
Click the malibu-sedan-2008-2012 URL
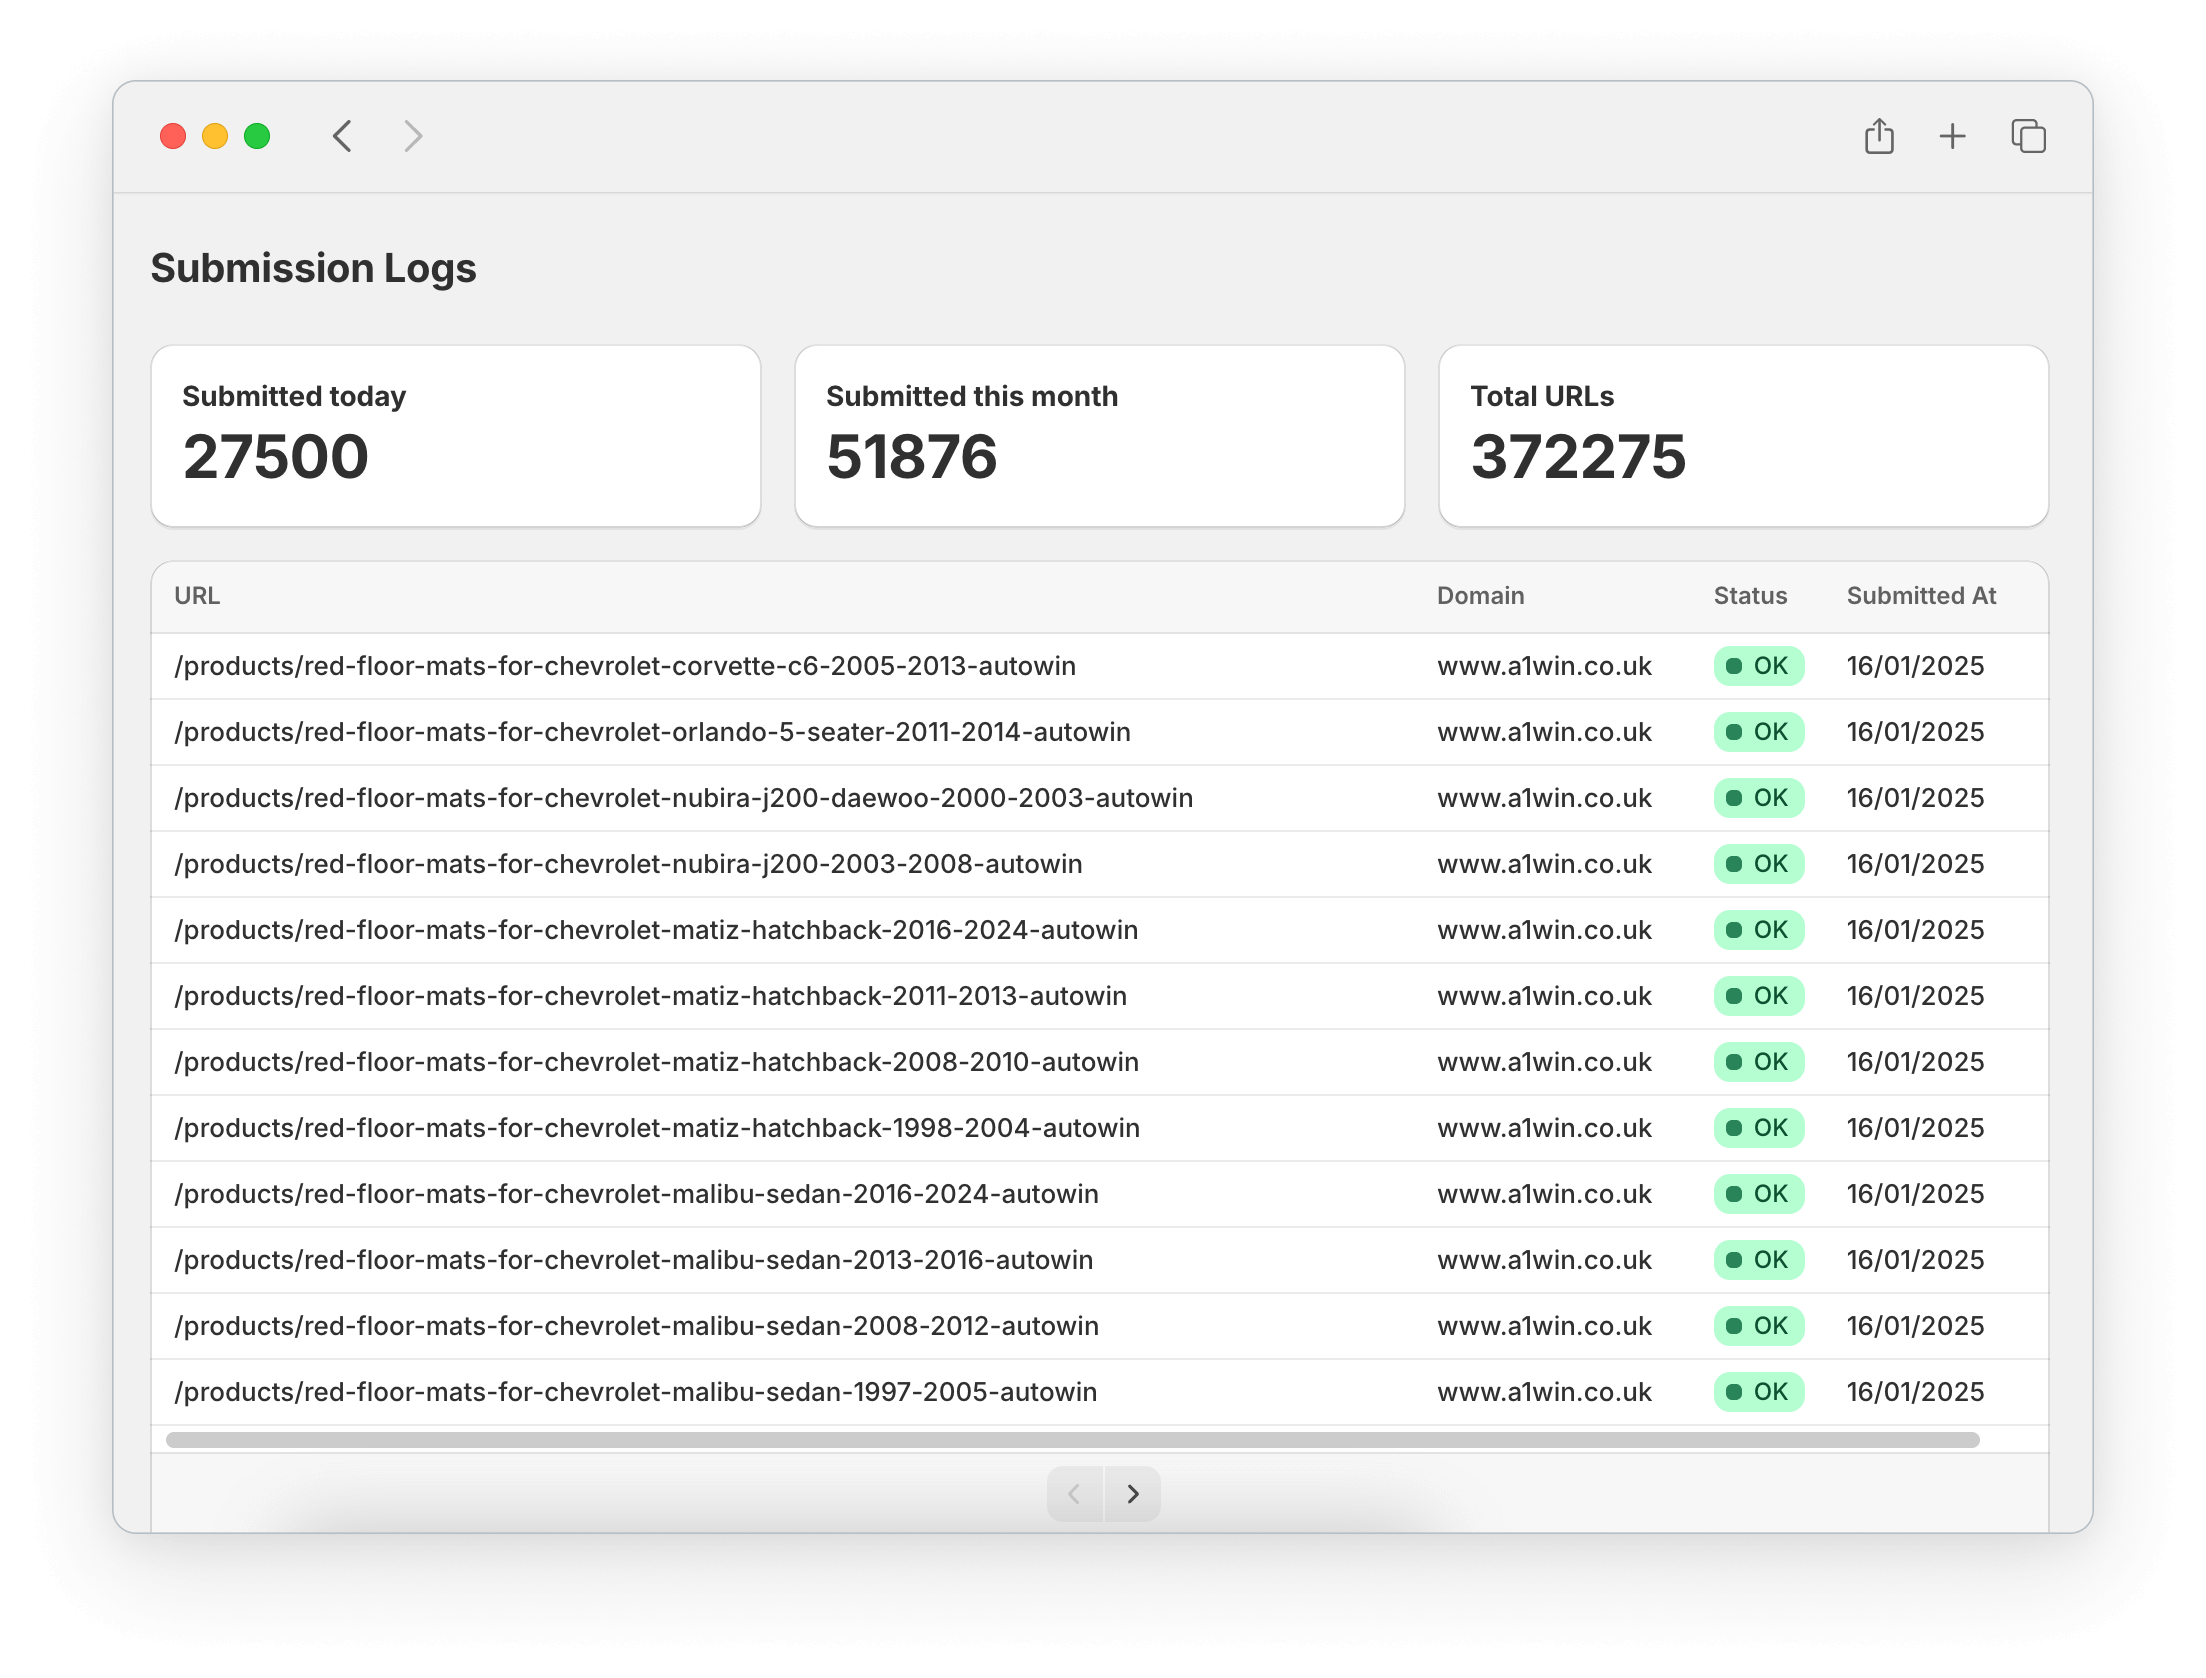pos(636,1326)
